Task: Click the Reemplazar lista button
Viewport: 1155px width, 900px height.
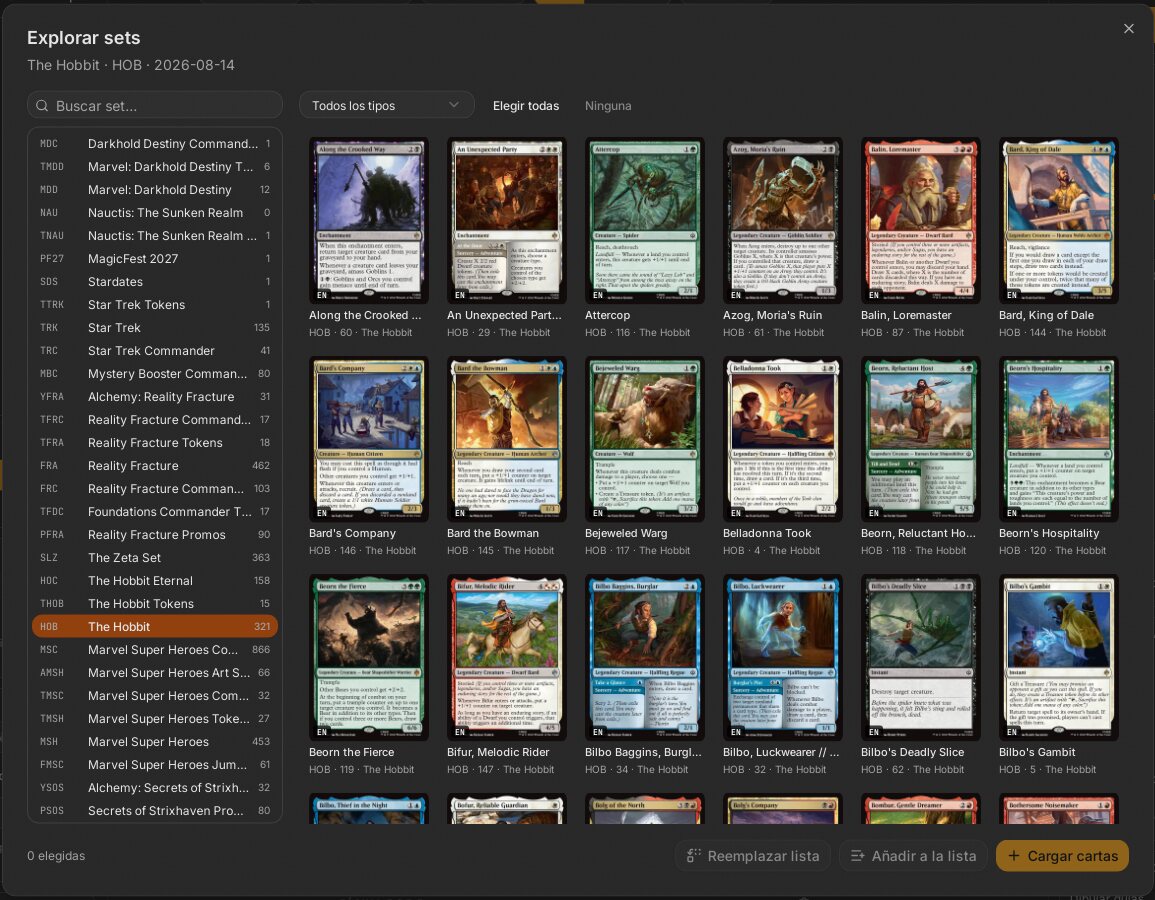Action: (x=752, y=856)
